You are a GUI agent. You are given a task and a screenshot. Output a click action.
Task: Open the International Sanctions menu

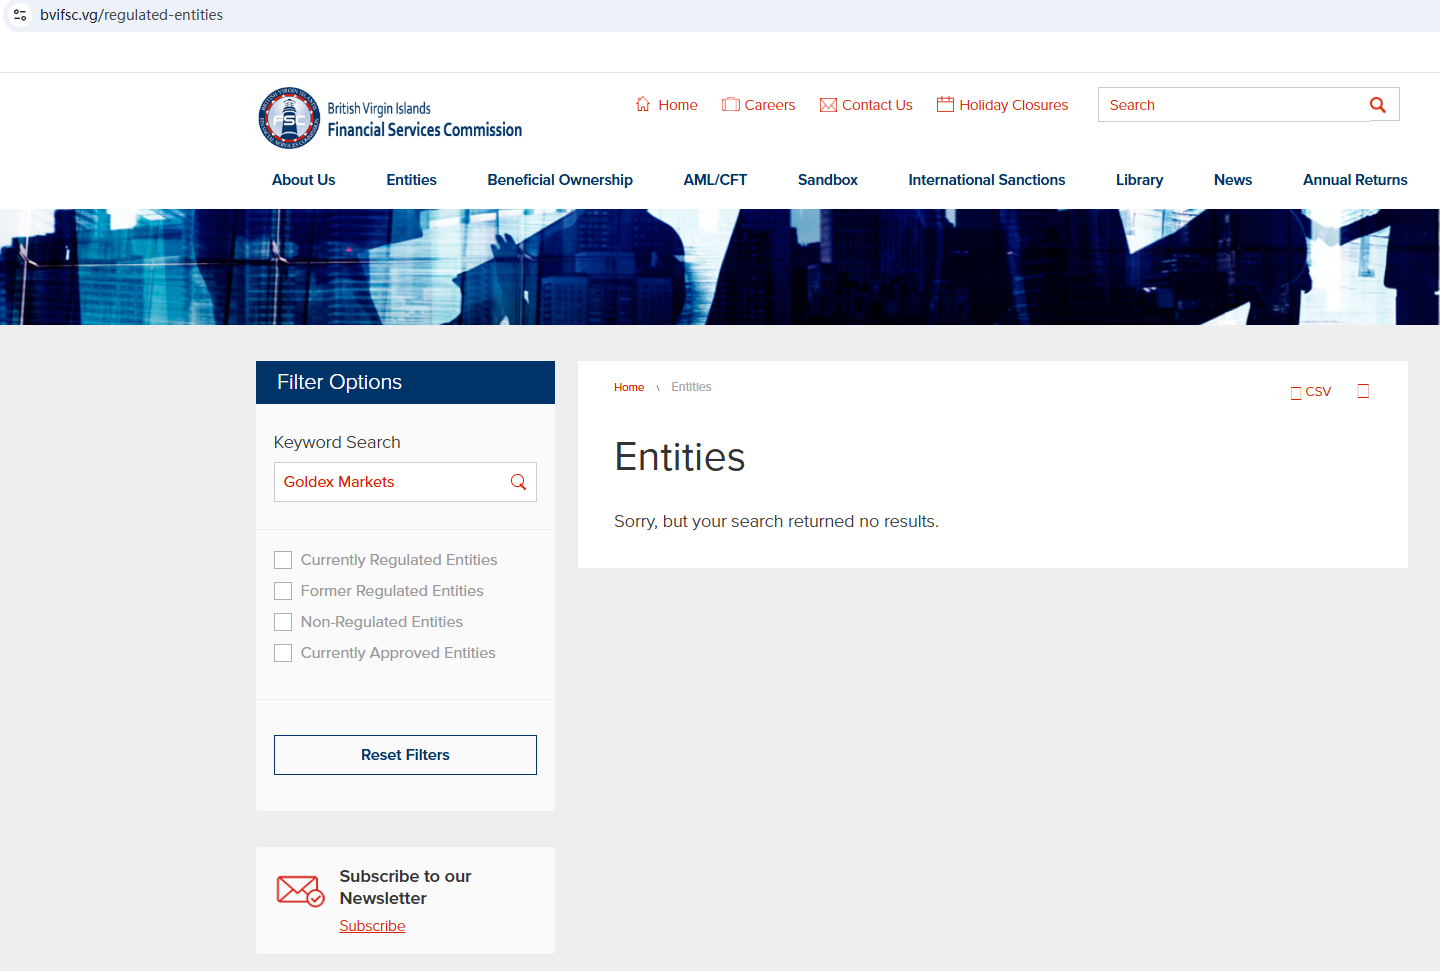(987, 180)
